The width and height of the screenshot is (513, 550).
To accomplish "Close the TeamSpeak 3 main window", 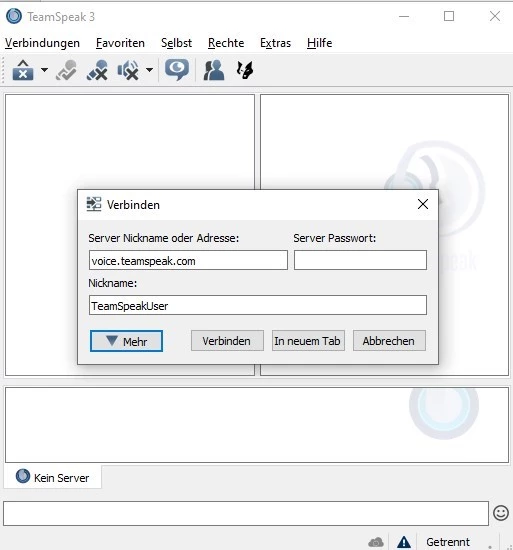I will tap(495, 16).
